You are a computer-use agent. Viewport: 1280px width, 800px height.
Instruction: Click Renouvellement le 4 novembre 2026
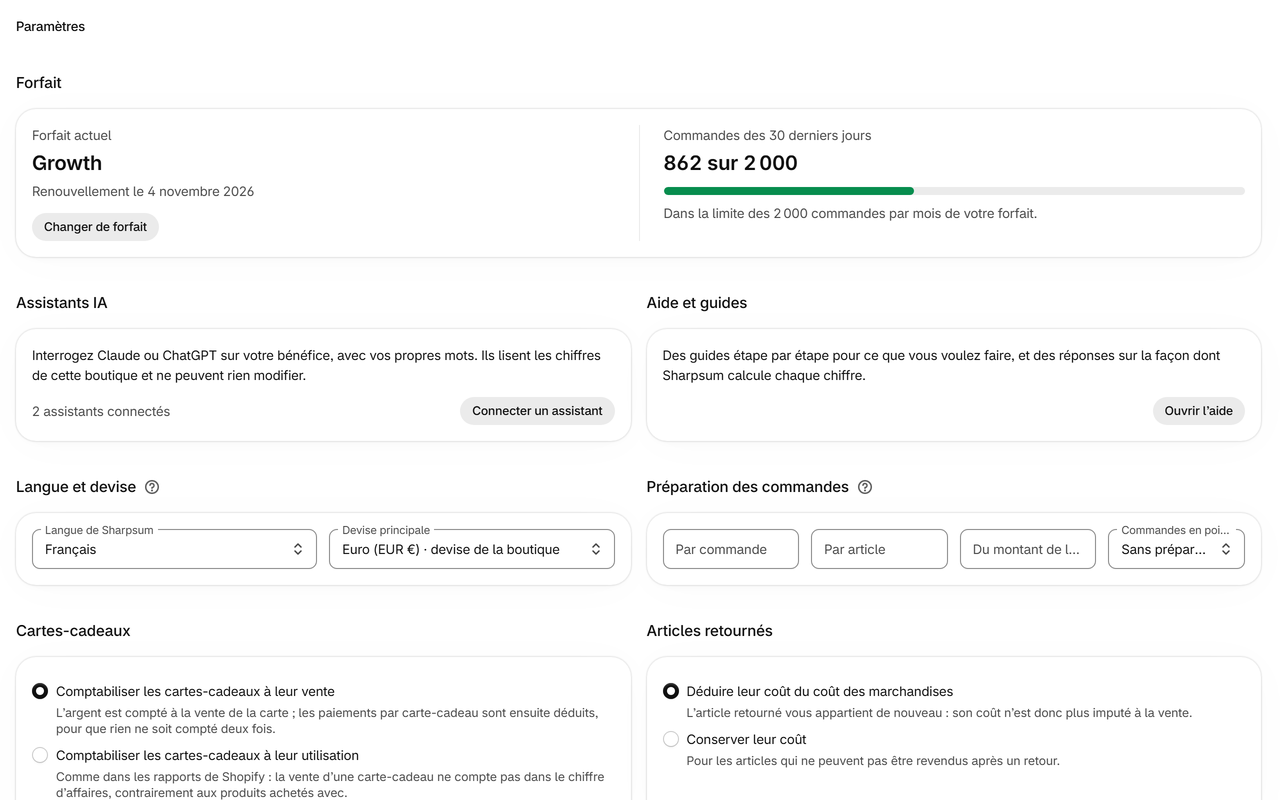coord(143,191)
